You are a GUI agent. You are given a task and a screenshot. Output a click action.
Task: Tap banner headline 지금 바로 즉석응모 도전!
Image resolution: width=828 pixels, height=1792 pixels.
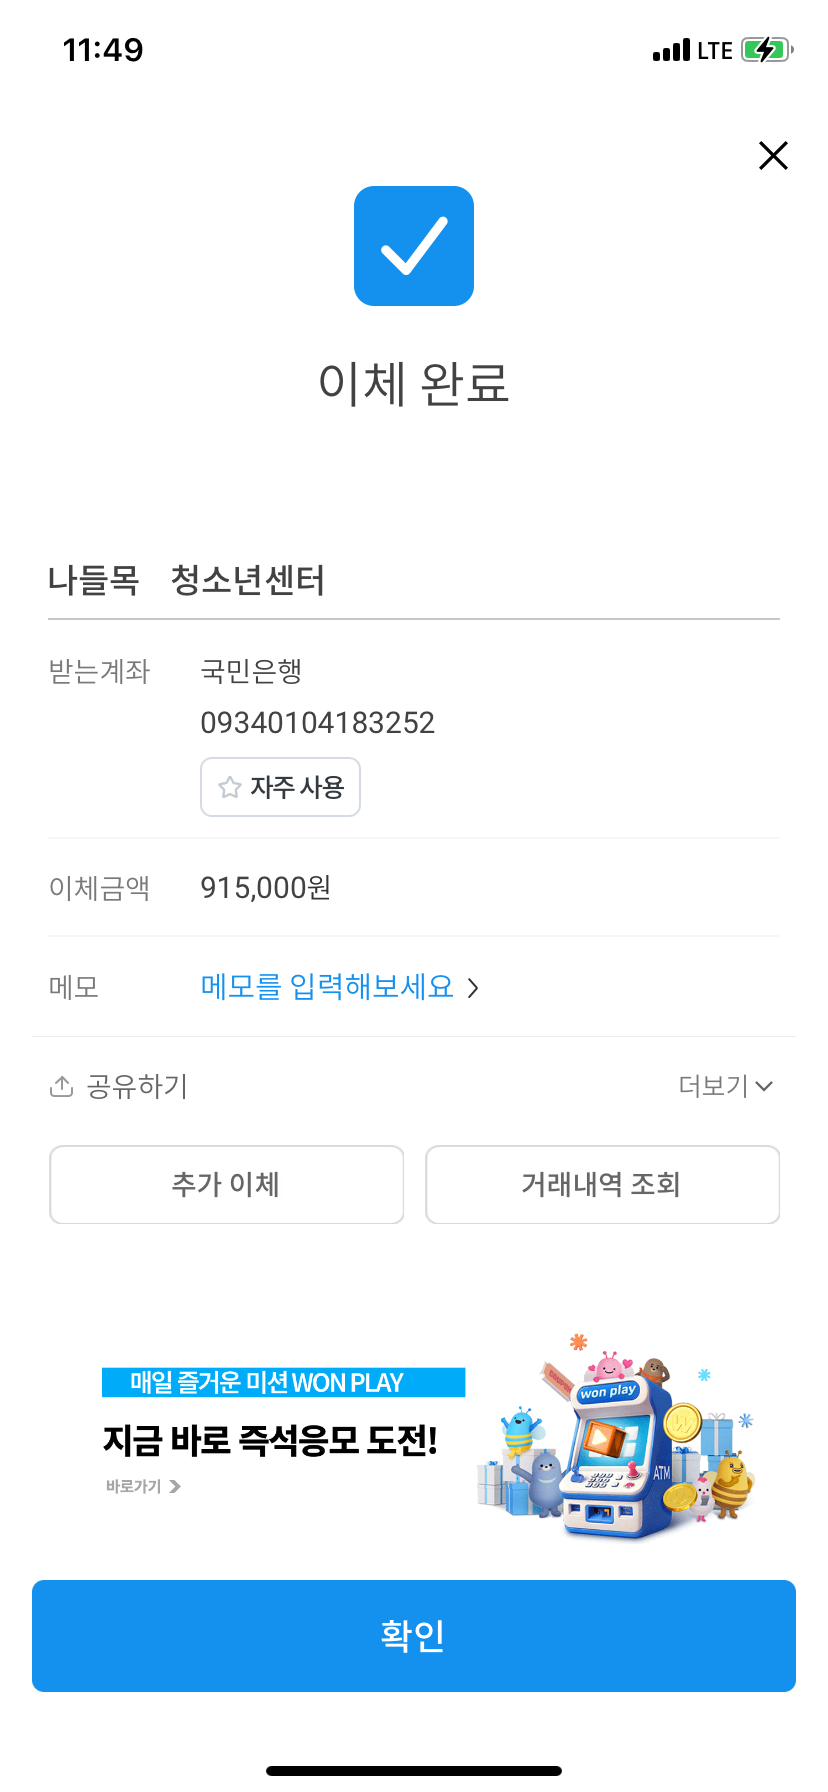tap(270, 1441)
